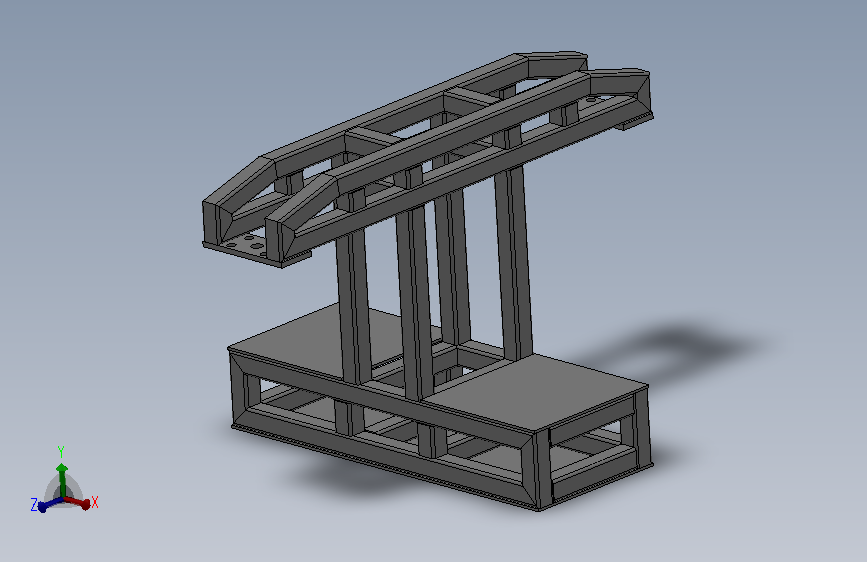867x562 pixels.
Task: Click the blue Z axis of the orientation triad
Action: click(50, 504)
